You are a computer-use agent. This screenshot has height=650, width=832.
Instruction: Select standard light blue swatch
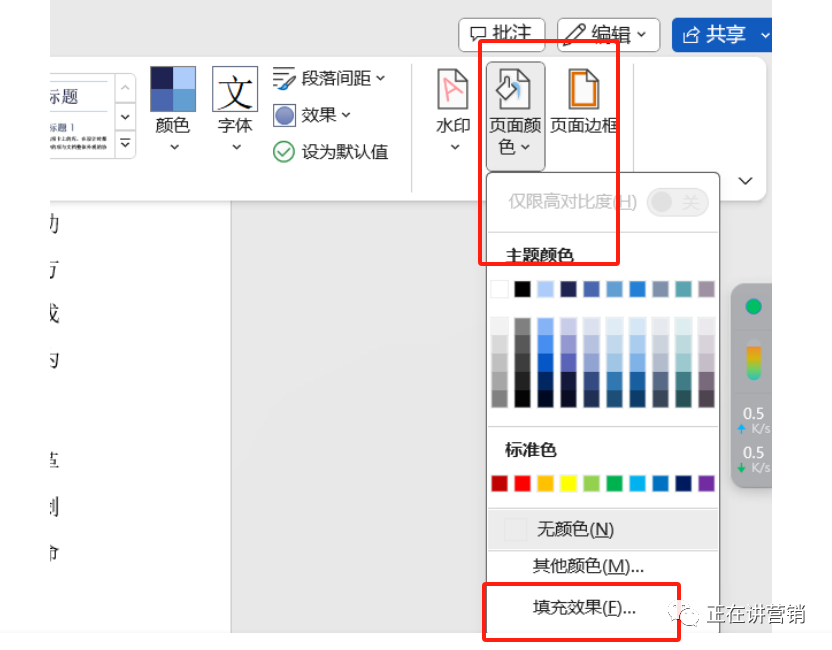coord(637,483)
